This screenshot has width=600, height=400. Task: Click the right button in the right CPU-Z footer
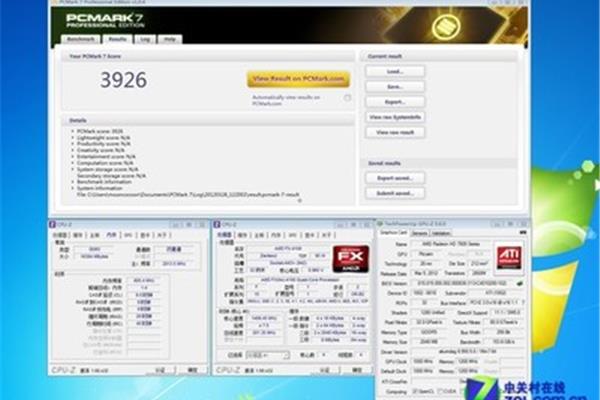click(x=357, y=370)
